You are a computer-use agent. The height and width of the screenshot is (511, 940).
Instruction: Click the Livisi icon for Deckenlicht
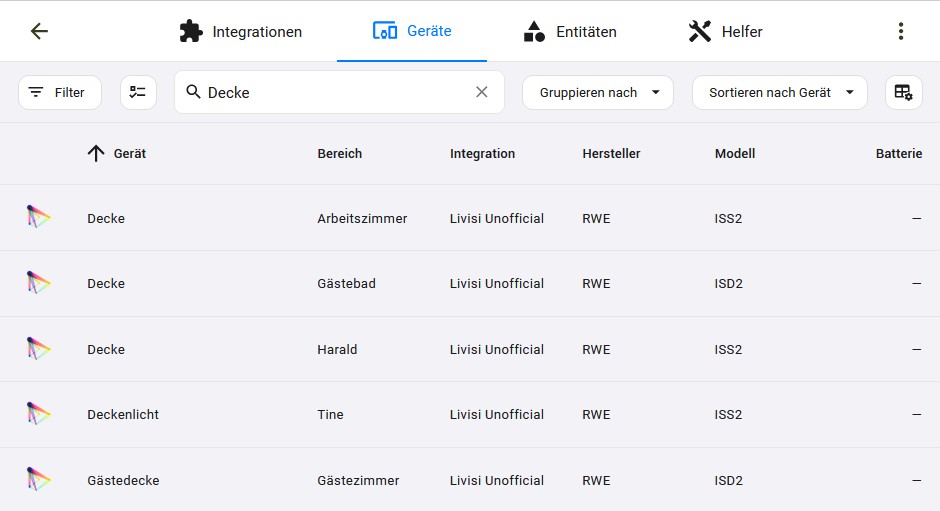click(x=38, y=414)
